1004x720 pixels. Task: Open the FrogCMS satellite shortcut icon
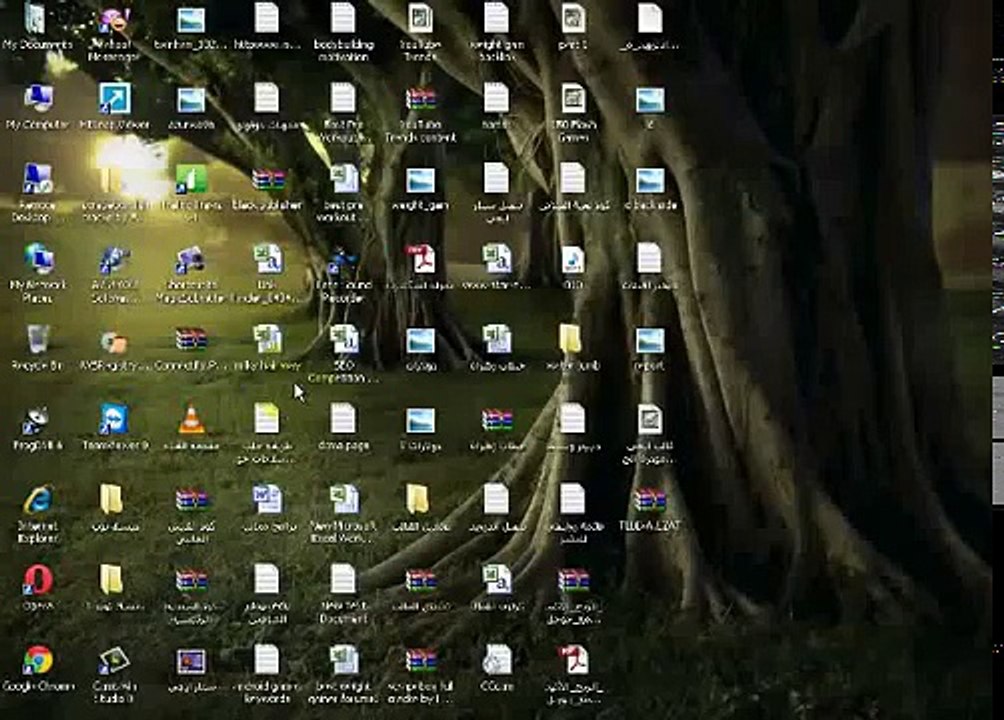37,420
